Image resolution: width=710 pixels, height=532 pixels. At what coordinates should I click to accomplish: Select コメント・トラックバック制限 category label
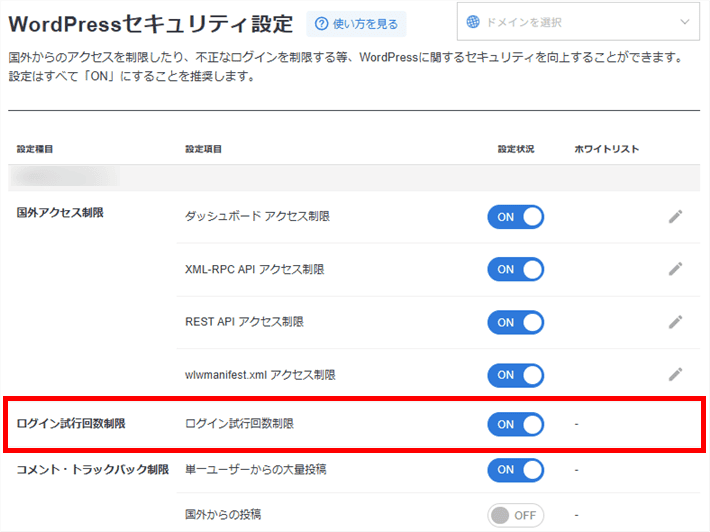(x=93, y=470)
